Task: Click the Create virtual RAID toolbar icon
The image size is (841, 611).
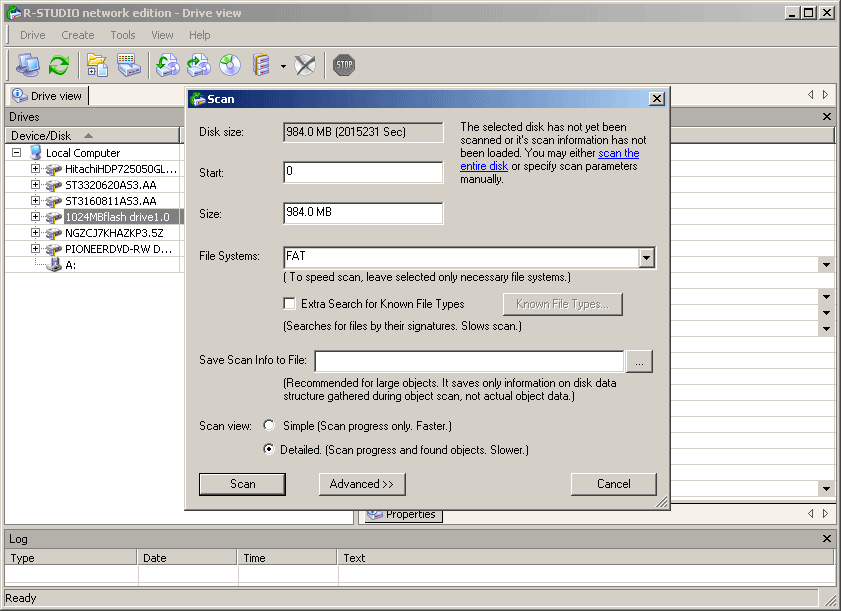Action: [x=261, y=65]
